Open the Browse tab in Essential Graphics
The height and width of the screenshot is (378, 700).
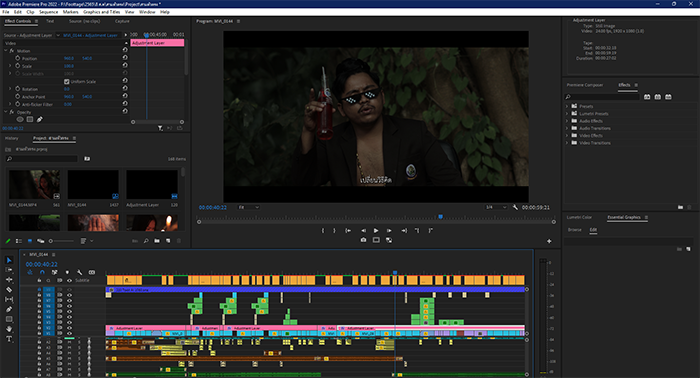(x=575, y=230)
